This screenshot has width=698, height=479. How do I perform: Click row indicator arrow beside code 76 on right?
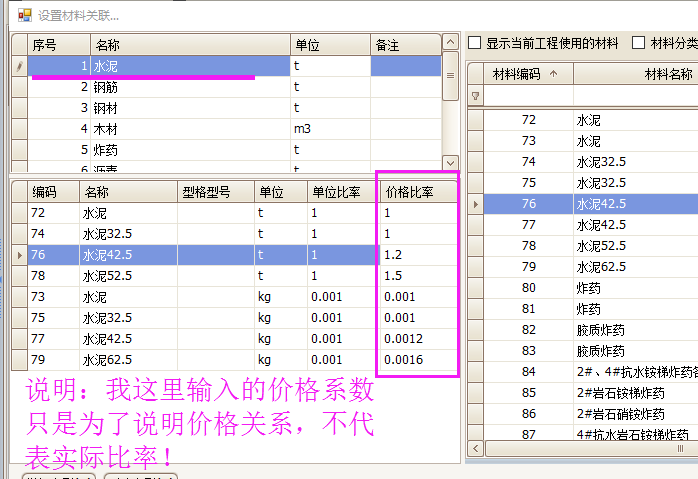click(476, 204)
